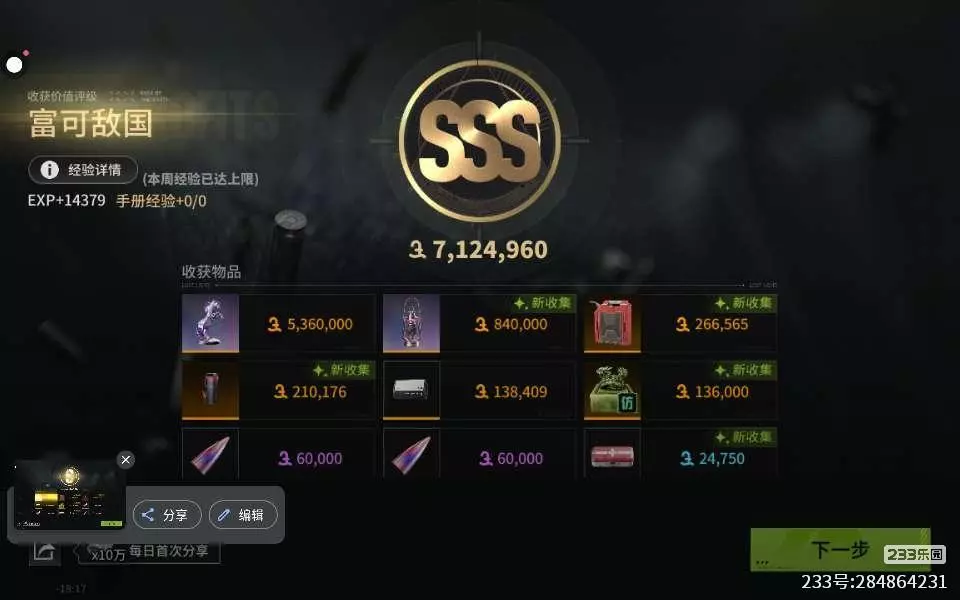Tap the 分享 share button
The height and width of the screenshot is (600, 960).
(x=167, y=515)
